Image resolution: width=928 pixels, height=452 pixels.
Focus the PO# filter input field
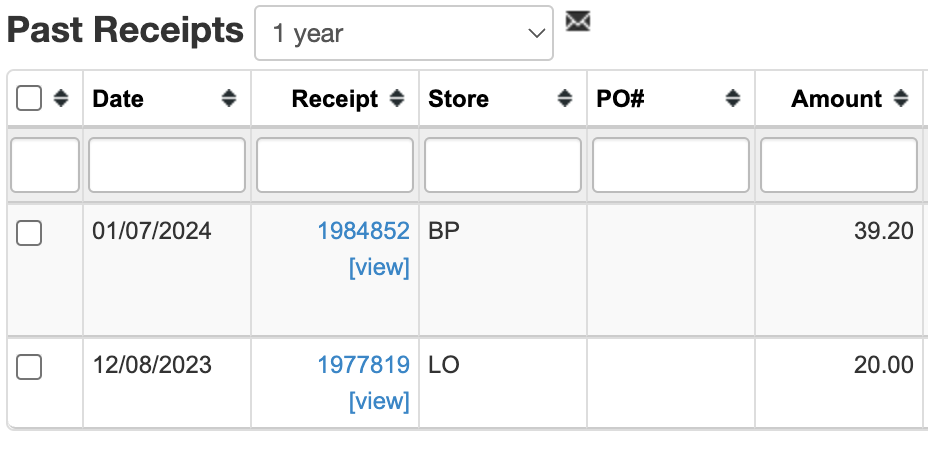[x=671, y=165]
